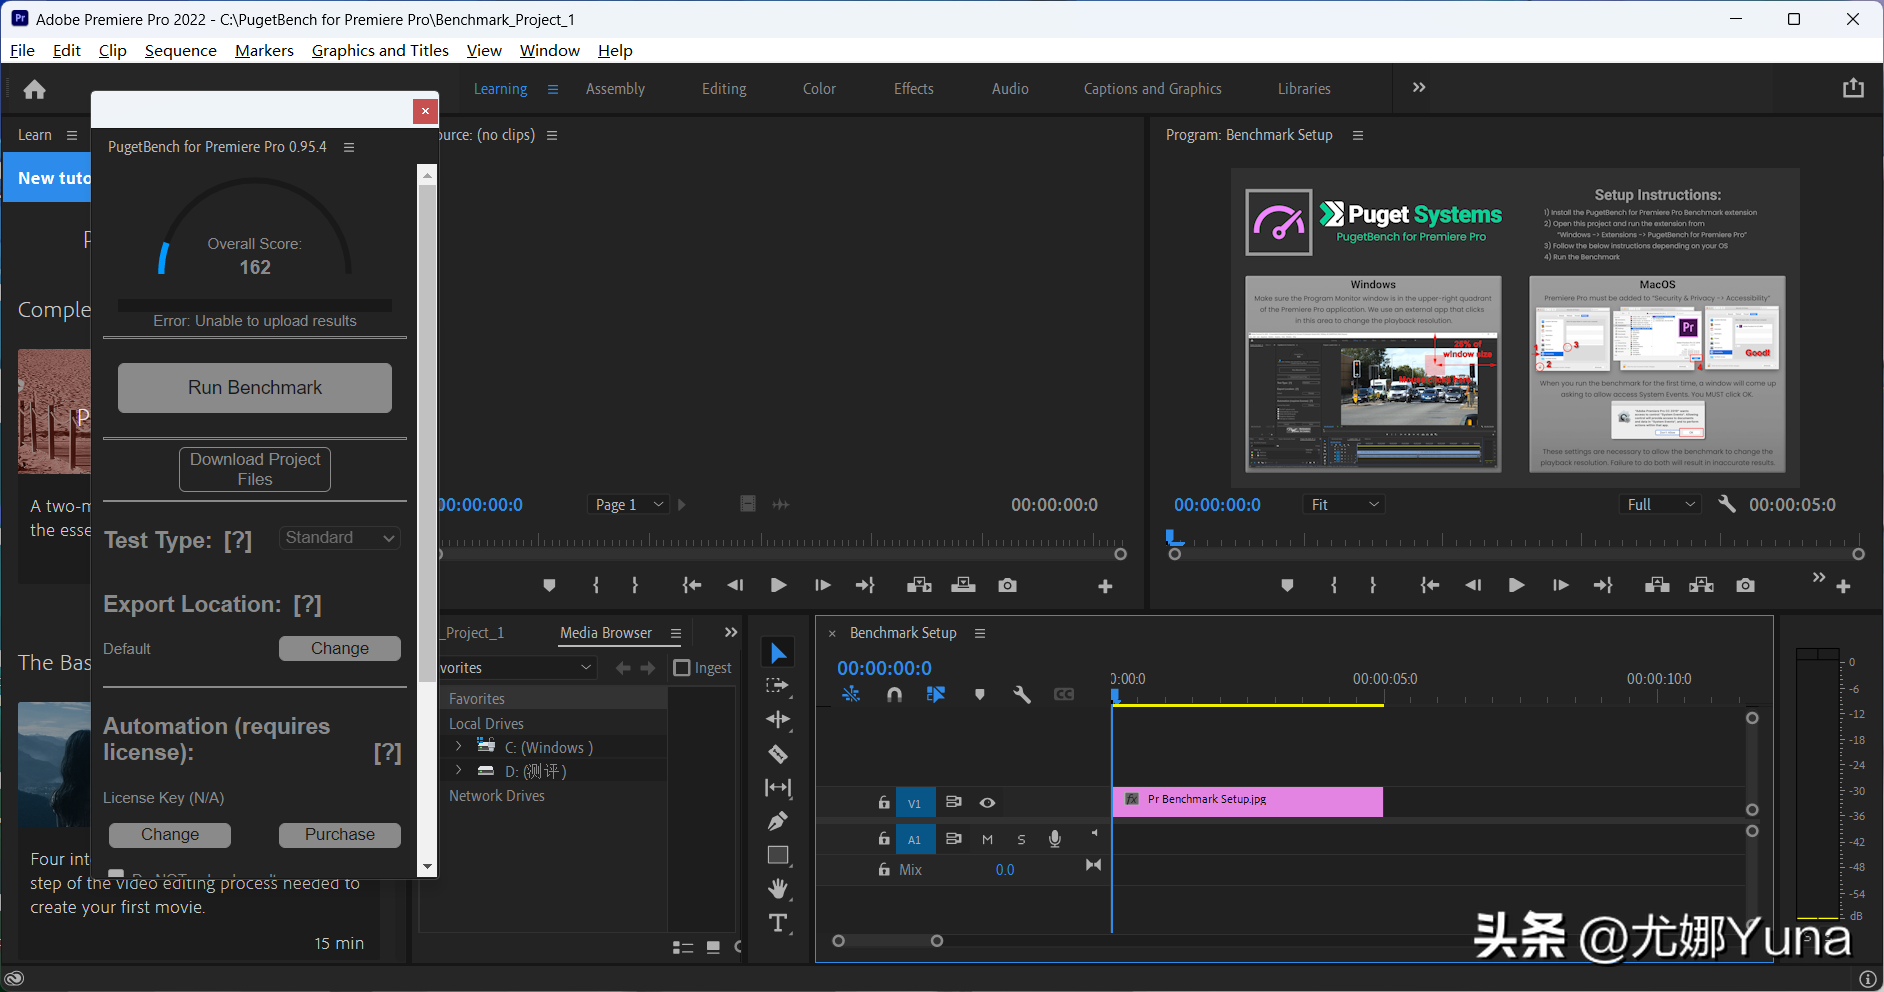Viewport: 1884px width, 992px height.
Task: Open the Window menu
Action: click(x=549, y=51)
